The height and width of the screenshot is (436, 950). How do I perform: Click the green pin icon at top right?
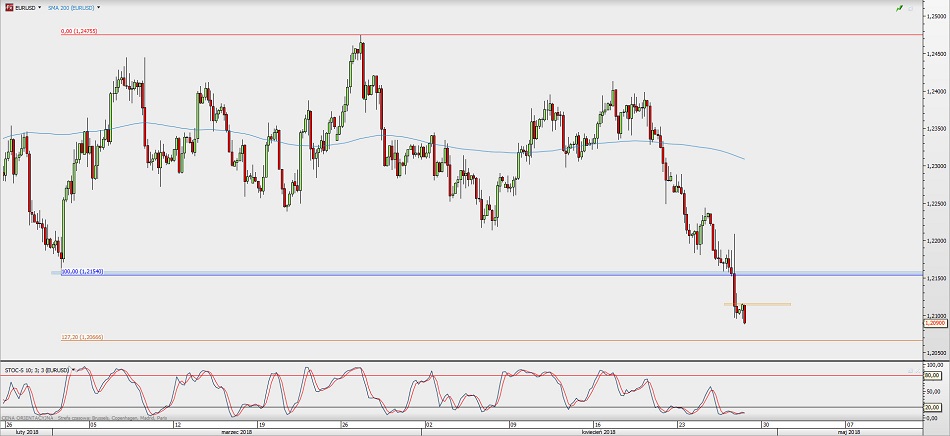[x=900, y=8]
